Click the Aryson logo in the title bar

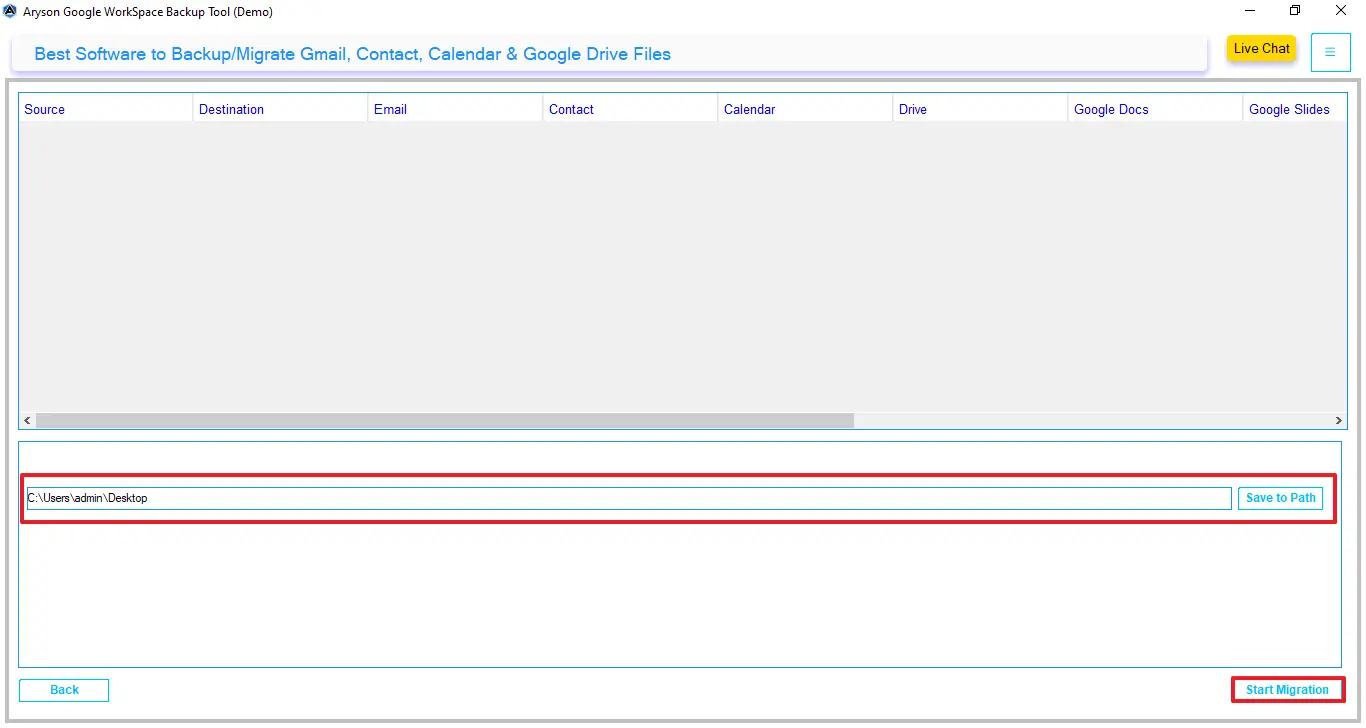click(x=10, y=11)
